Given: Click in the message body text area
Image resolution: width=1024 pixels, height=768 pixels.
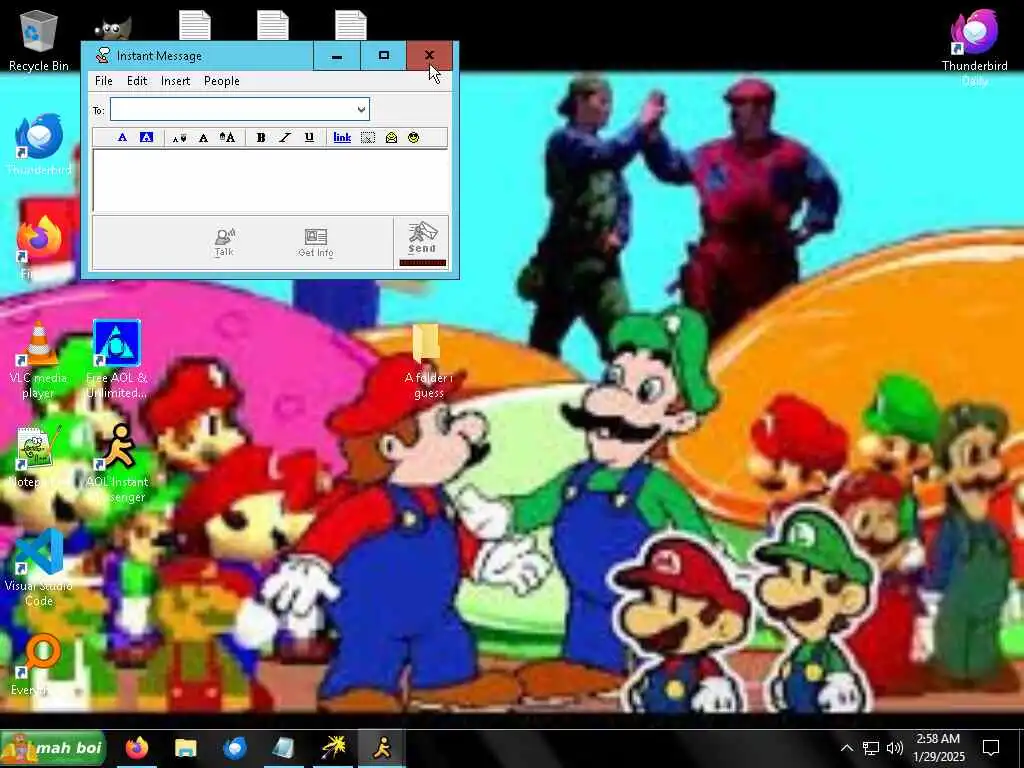Looking at the screenshot, I should point(271,181).
